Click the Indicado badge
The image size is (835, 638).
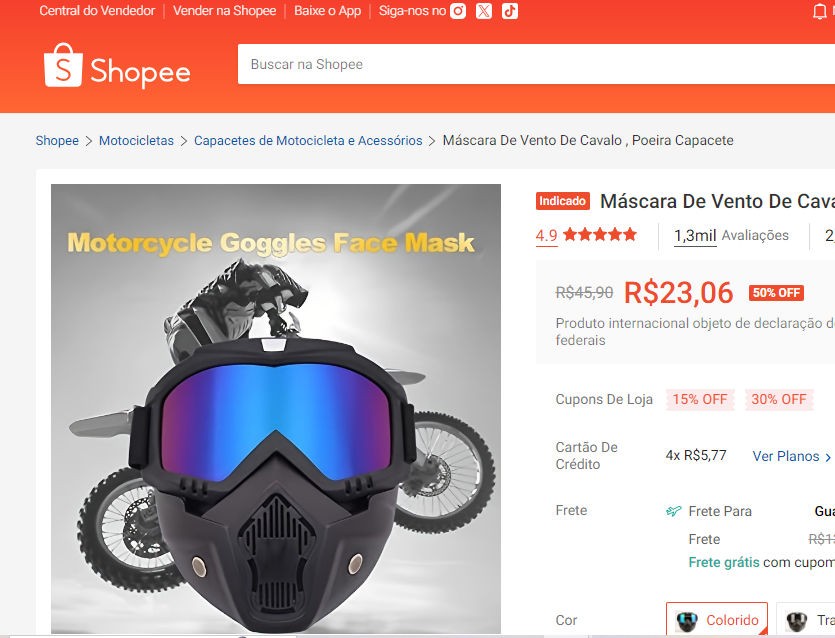563,201
